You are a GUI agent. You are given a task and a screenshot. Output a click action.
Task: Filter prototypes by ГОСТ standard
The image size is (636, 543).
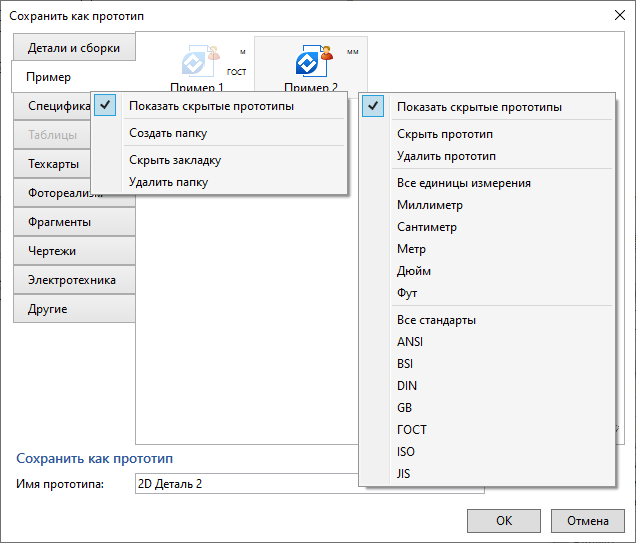click(411, 430)
